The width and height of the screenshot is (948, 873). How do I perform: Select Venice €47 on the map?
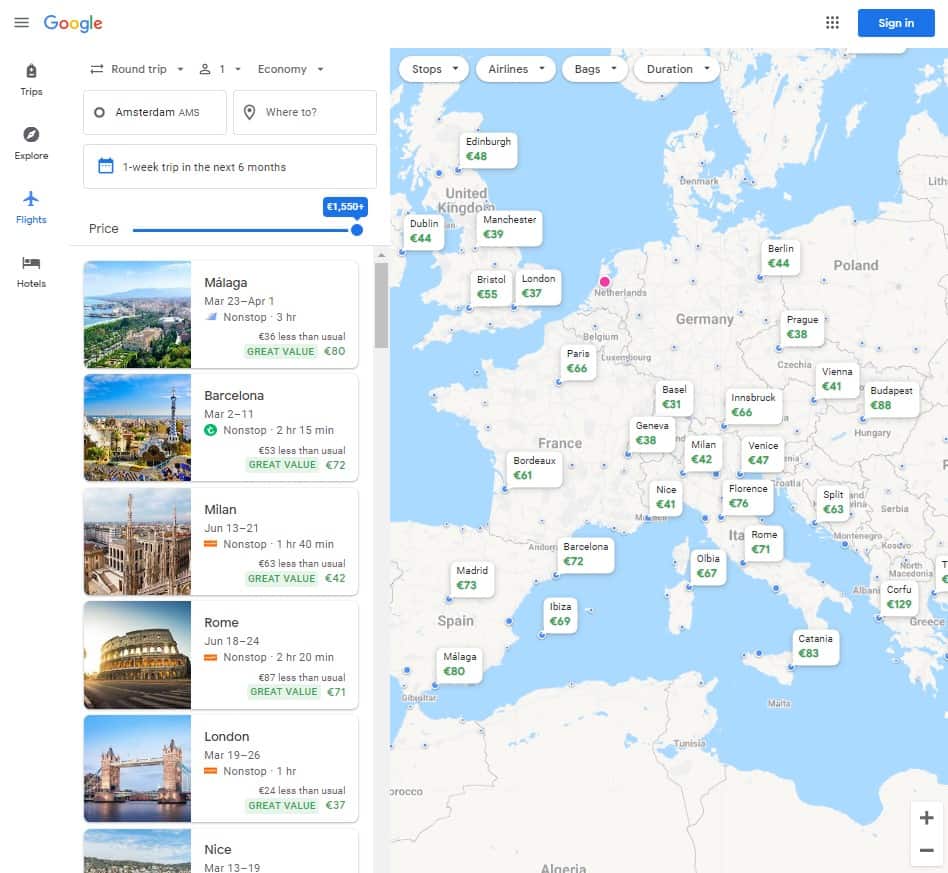point(762,453)
